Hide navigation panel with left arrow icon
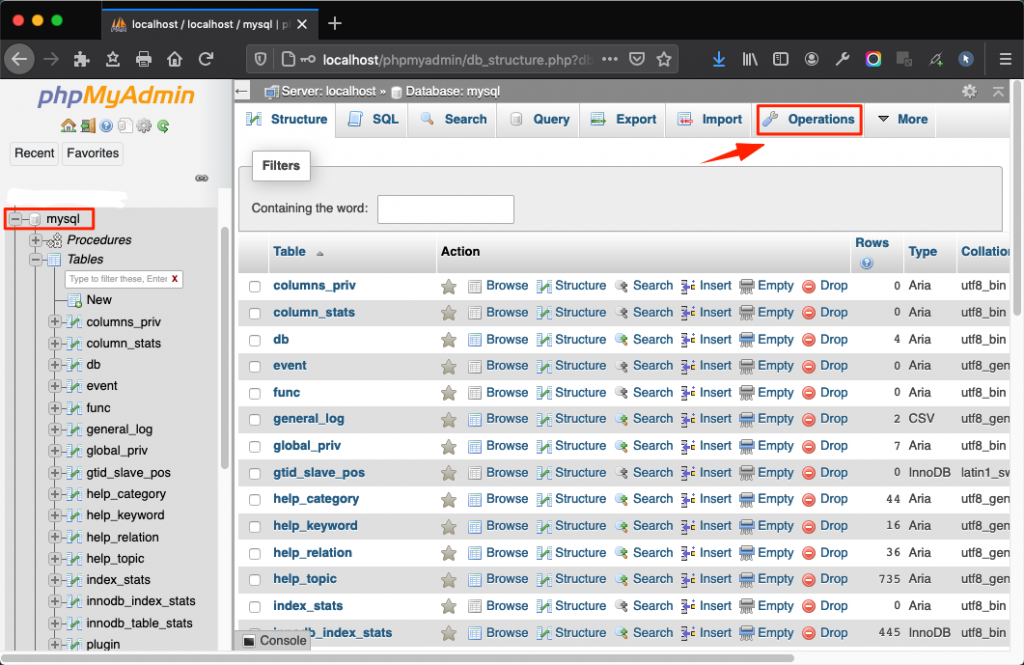This screenshot has width=1024, height=665. [242, 91]
